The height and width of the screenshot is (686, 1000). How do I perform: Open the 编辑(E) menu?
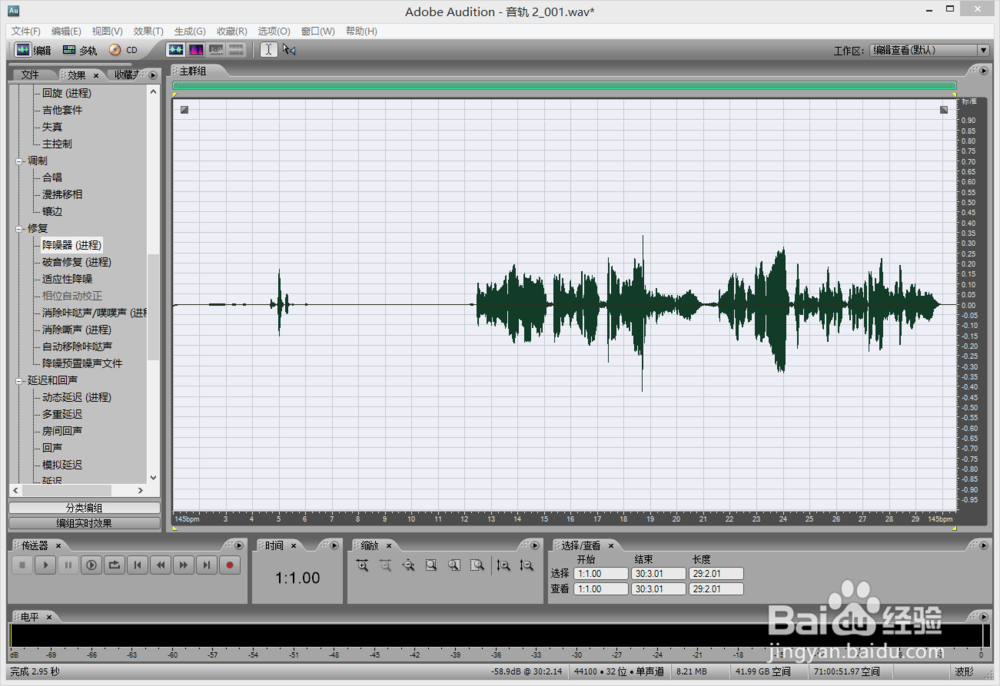point(66,31)
